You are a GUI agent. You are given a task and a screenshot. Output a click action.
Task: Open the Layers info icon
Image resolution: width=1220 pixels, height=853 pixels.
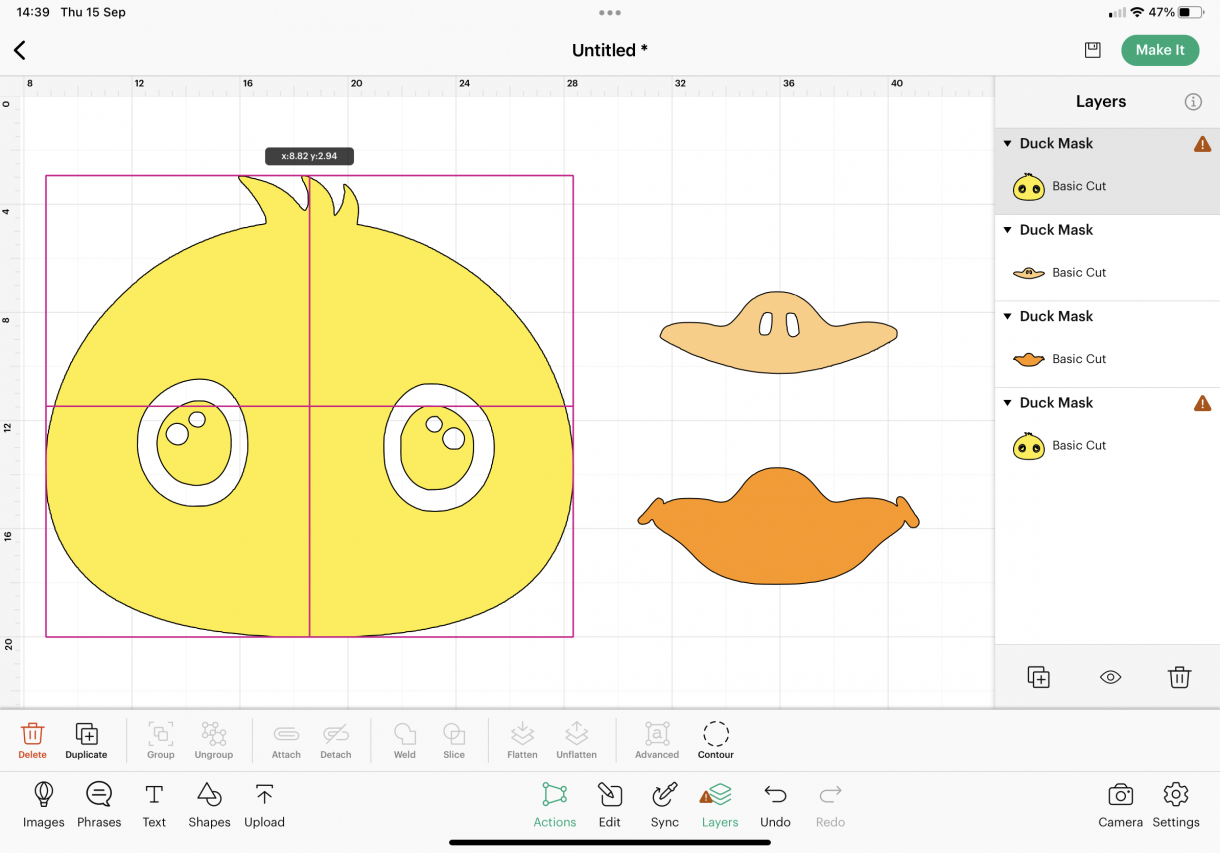pos(1193,102)
